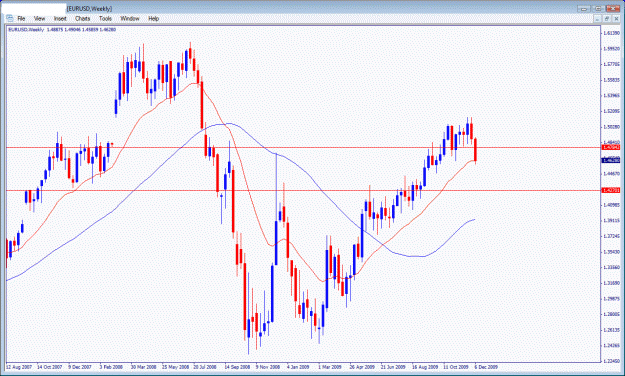Click the 20 Jul 2008 date label
625x376 pixels.
click(x=205, y=367)
